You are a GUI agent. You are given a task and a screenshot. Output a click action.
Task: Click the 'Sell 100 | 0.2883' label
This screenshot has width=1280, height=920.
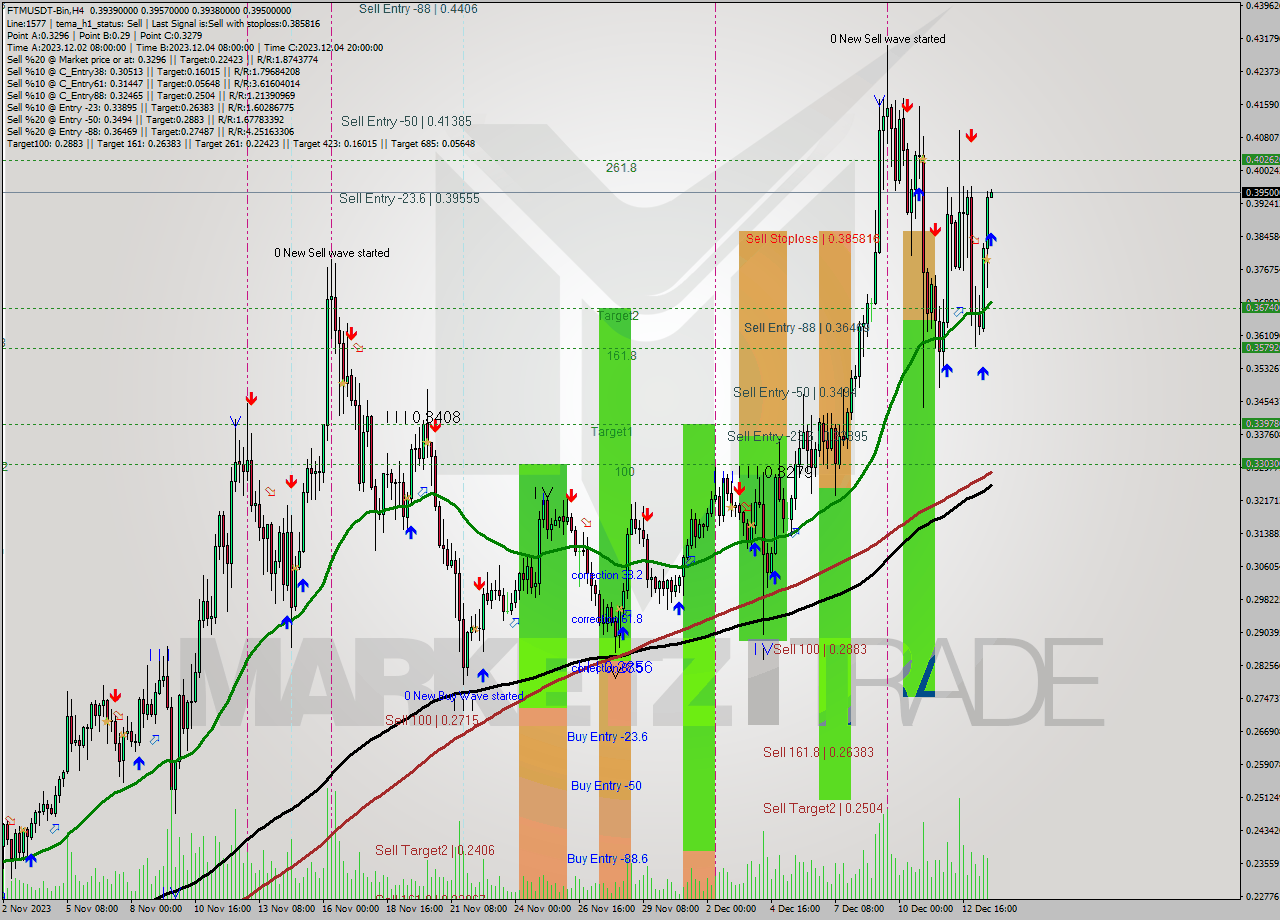pos(820,649)
